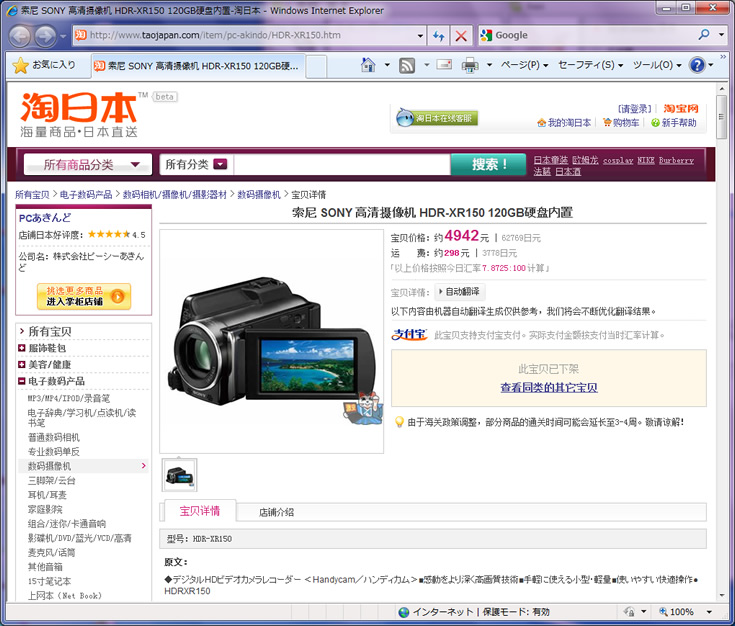Click the お気に入り favorites button
The height and width of the screenshot is (626, 735).
pyautogui.click(x=44, y=65)
